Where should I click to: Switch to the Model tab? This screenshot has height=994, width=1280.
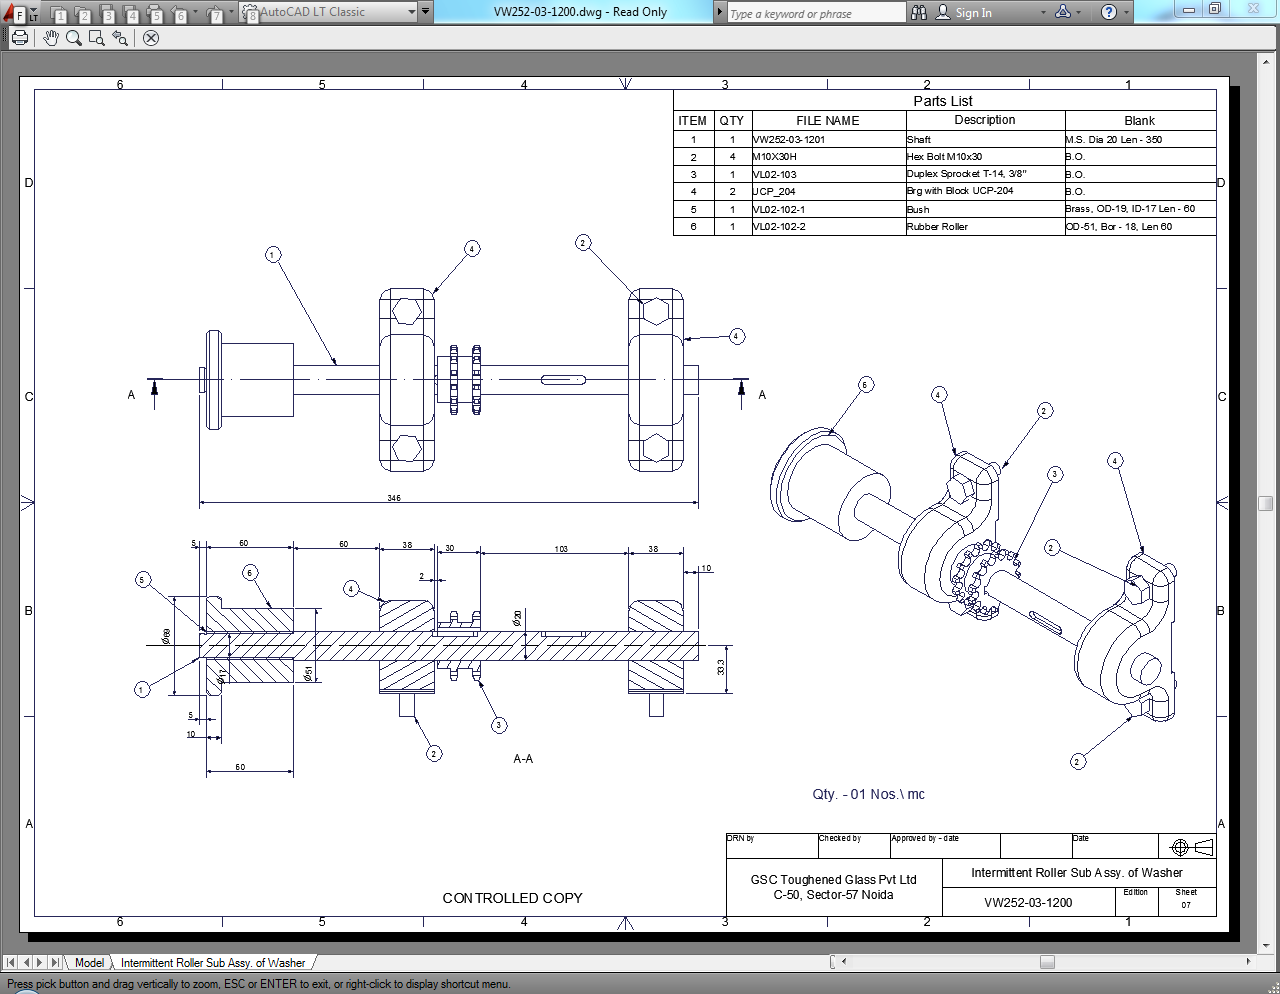[x=89, y=963]
